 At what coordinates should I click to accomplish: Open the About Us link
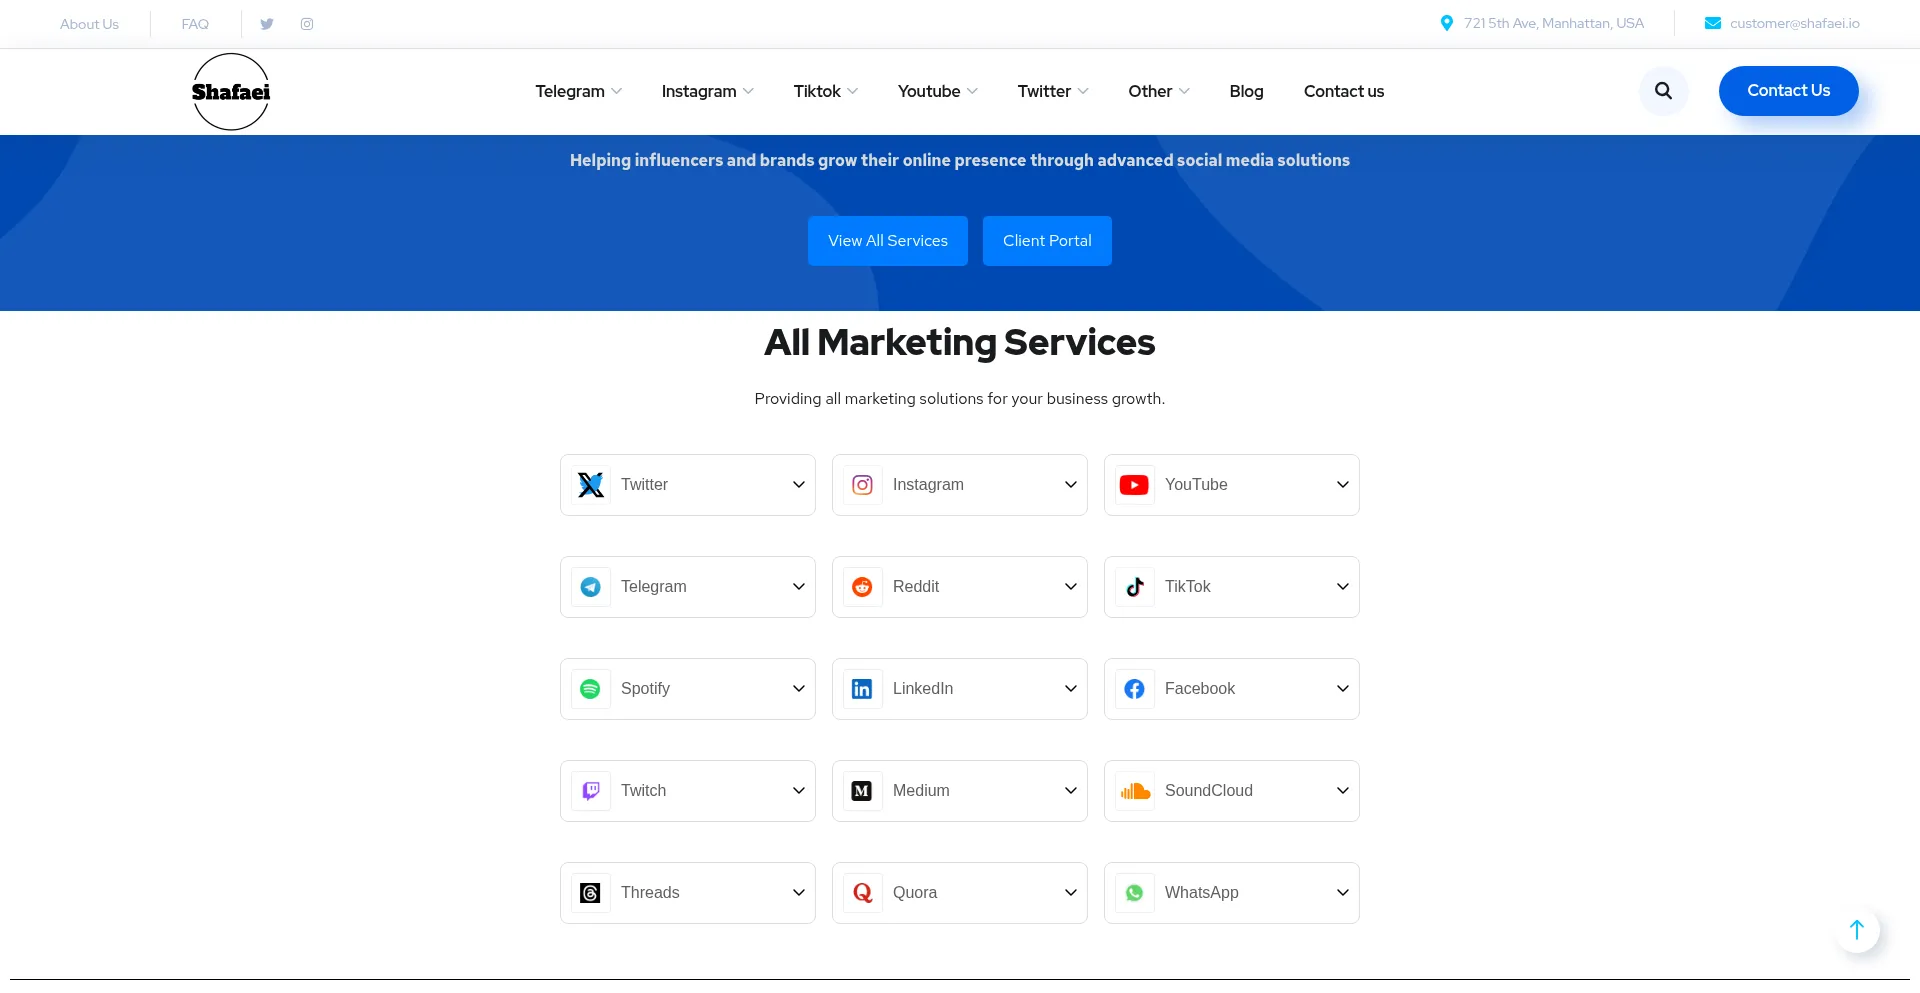coord(89,24)
